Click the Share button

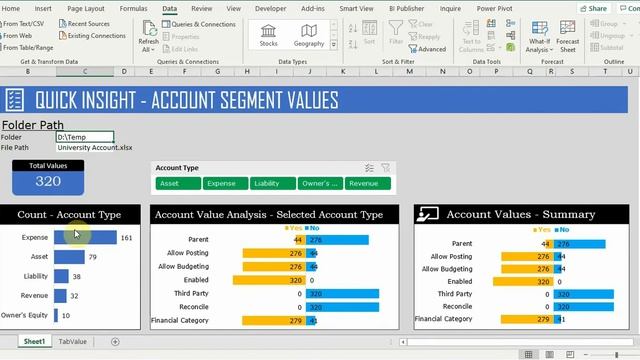(x=593, y=8)
